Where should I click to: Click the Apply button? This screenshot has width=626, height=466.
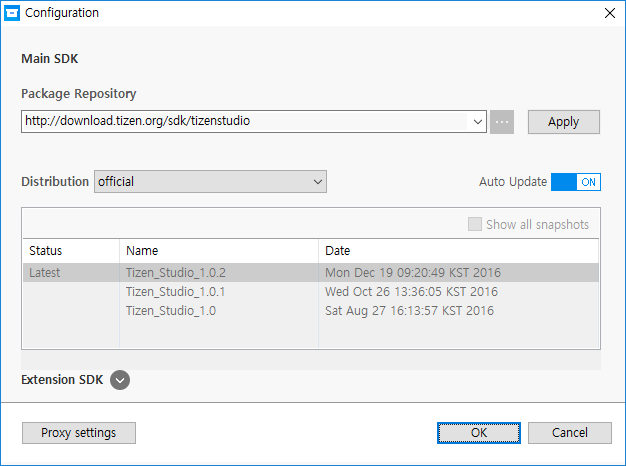click(x=563, y=122)
